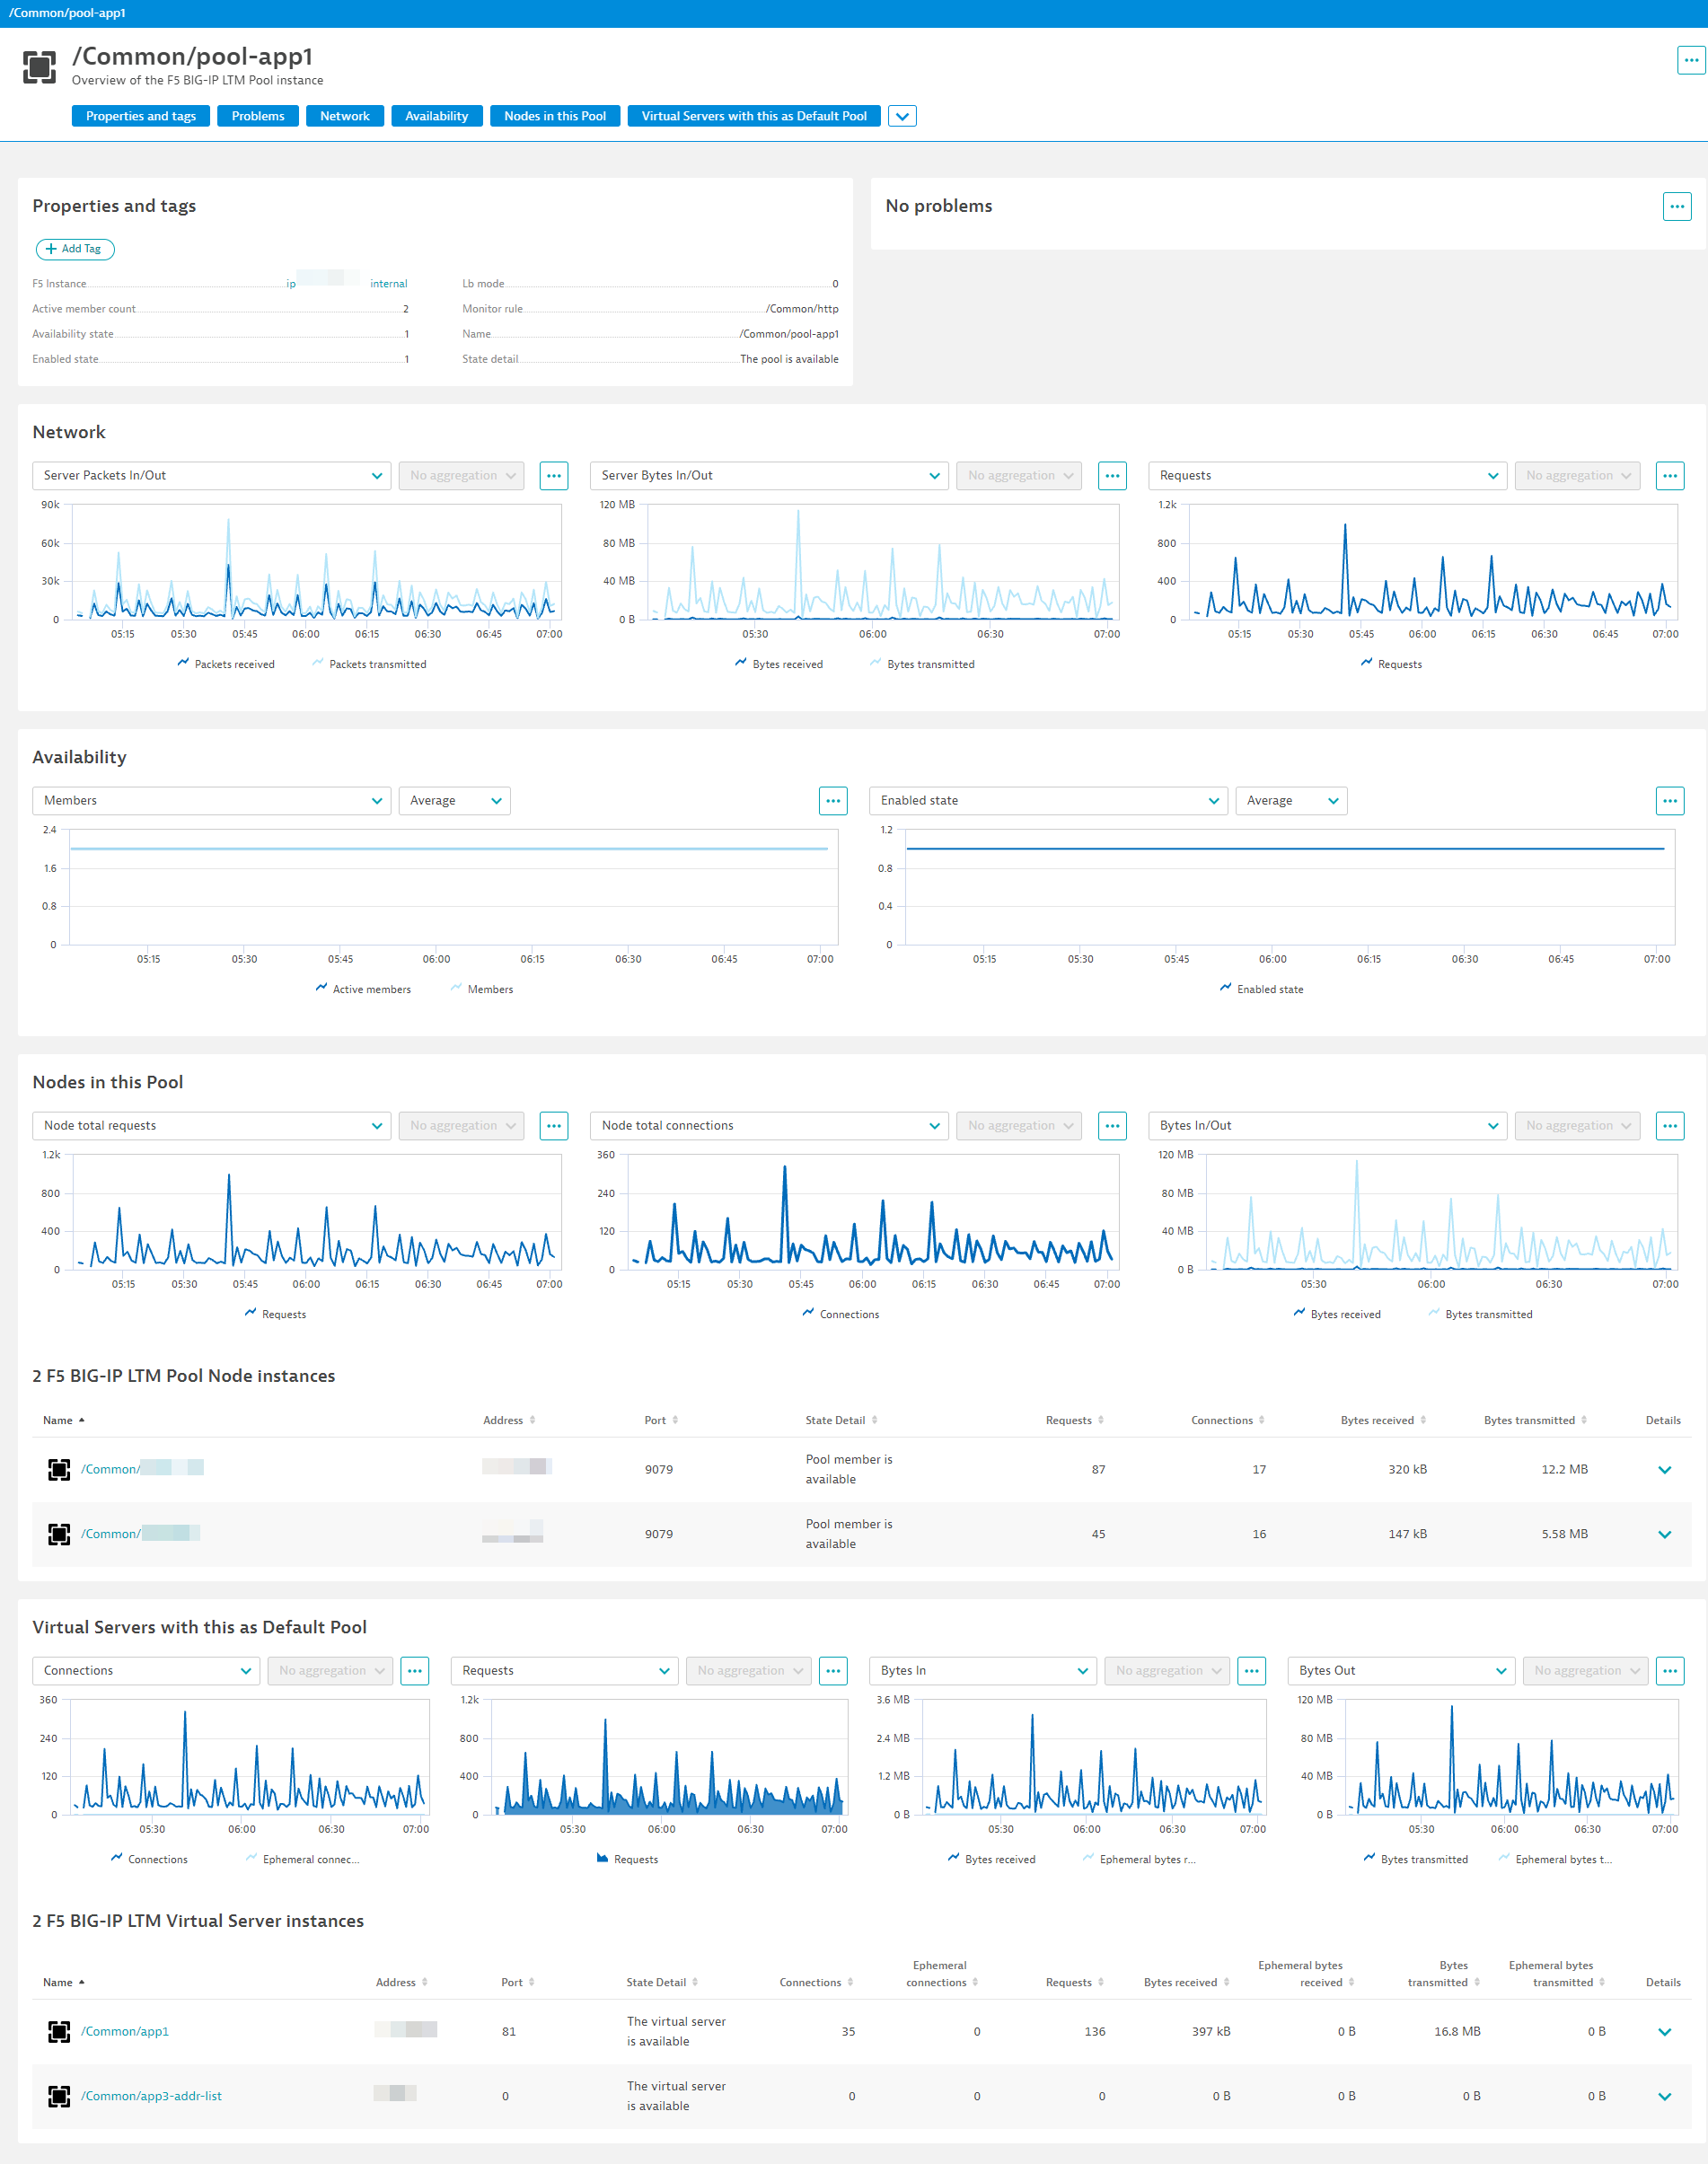The image size is (1708, 2164).
Task: Open Node total connections dropdown
Action: 769,1126
